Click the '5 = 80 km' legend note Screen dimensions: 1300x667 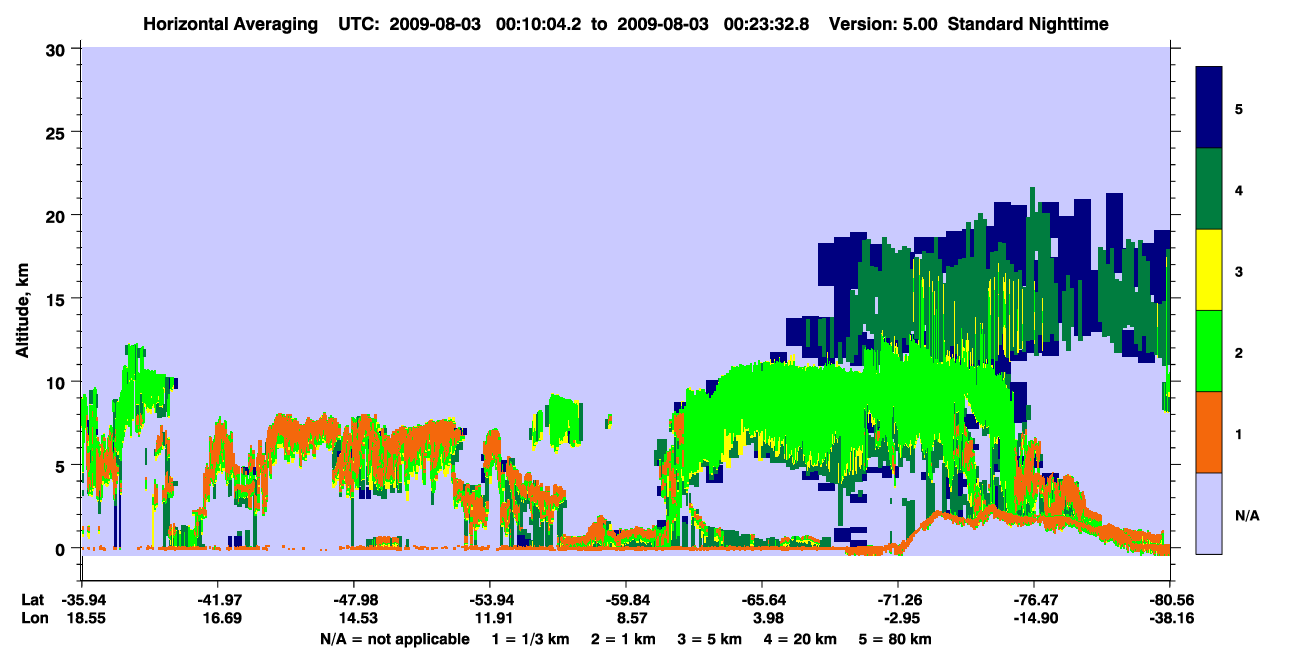[896, 639]
